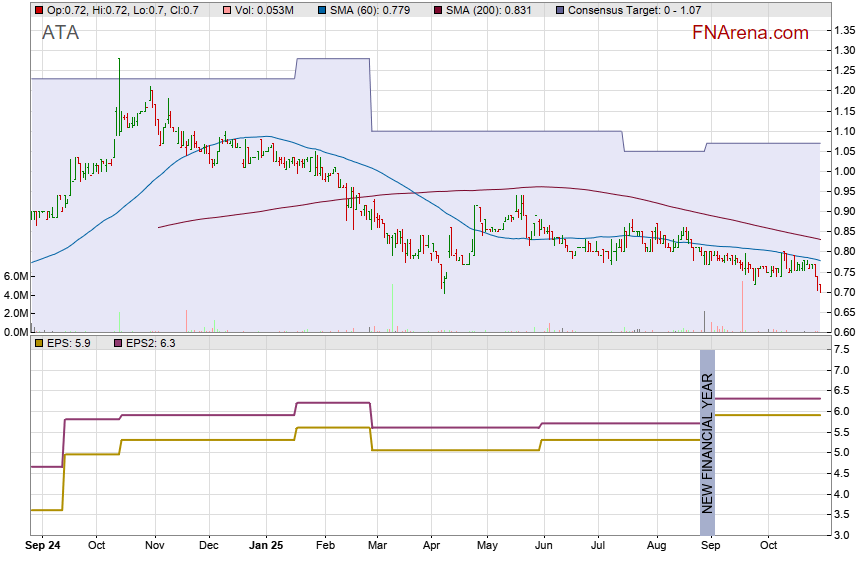859x566 pixels.
Task: Click the Sep 24 date label
Action: pos(43,546)
